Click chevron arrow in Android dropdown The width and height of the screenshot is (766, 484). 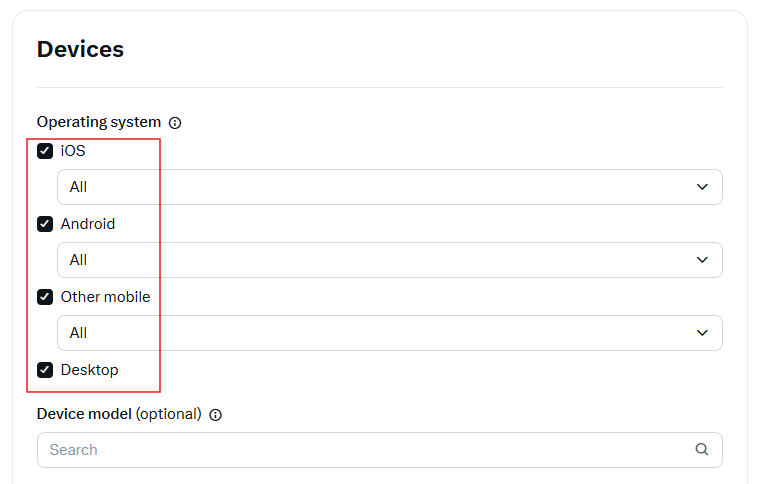(702, 260)
